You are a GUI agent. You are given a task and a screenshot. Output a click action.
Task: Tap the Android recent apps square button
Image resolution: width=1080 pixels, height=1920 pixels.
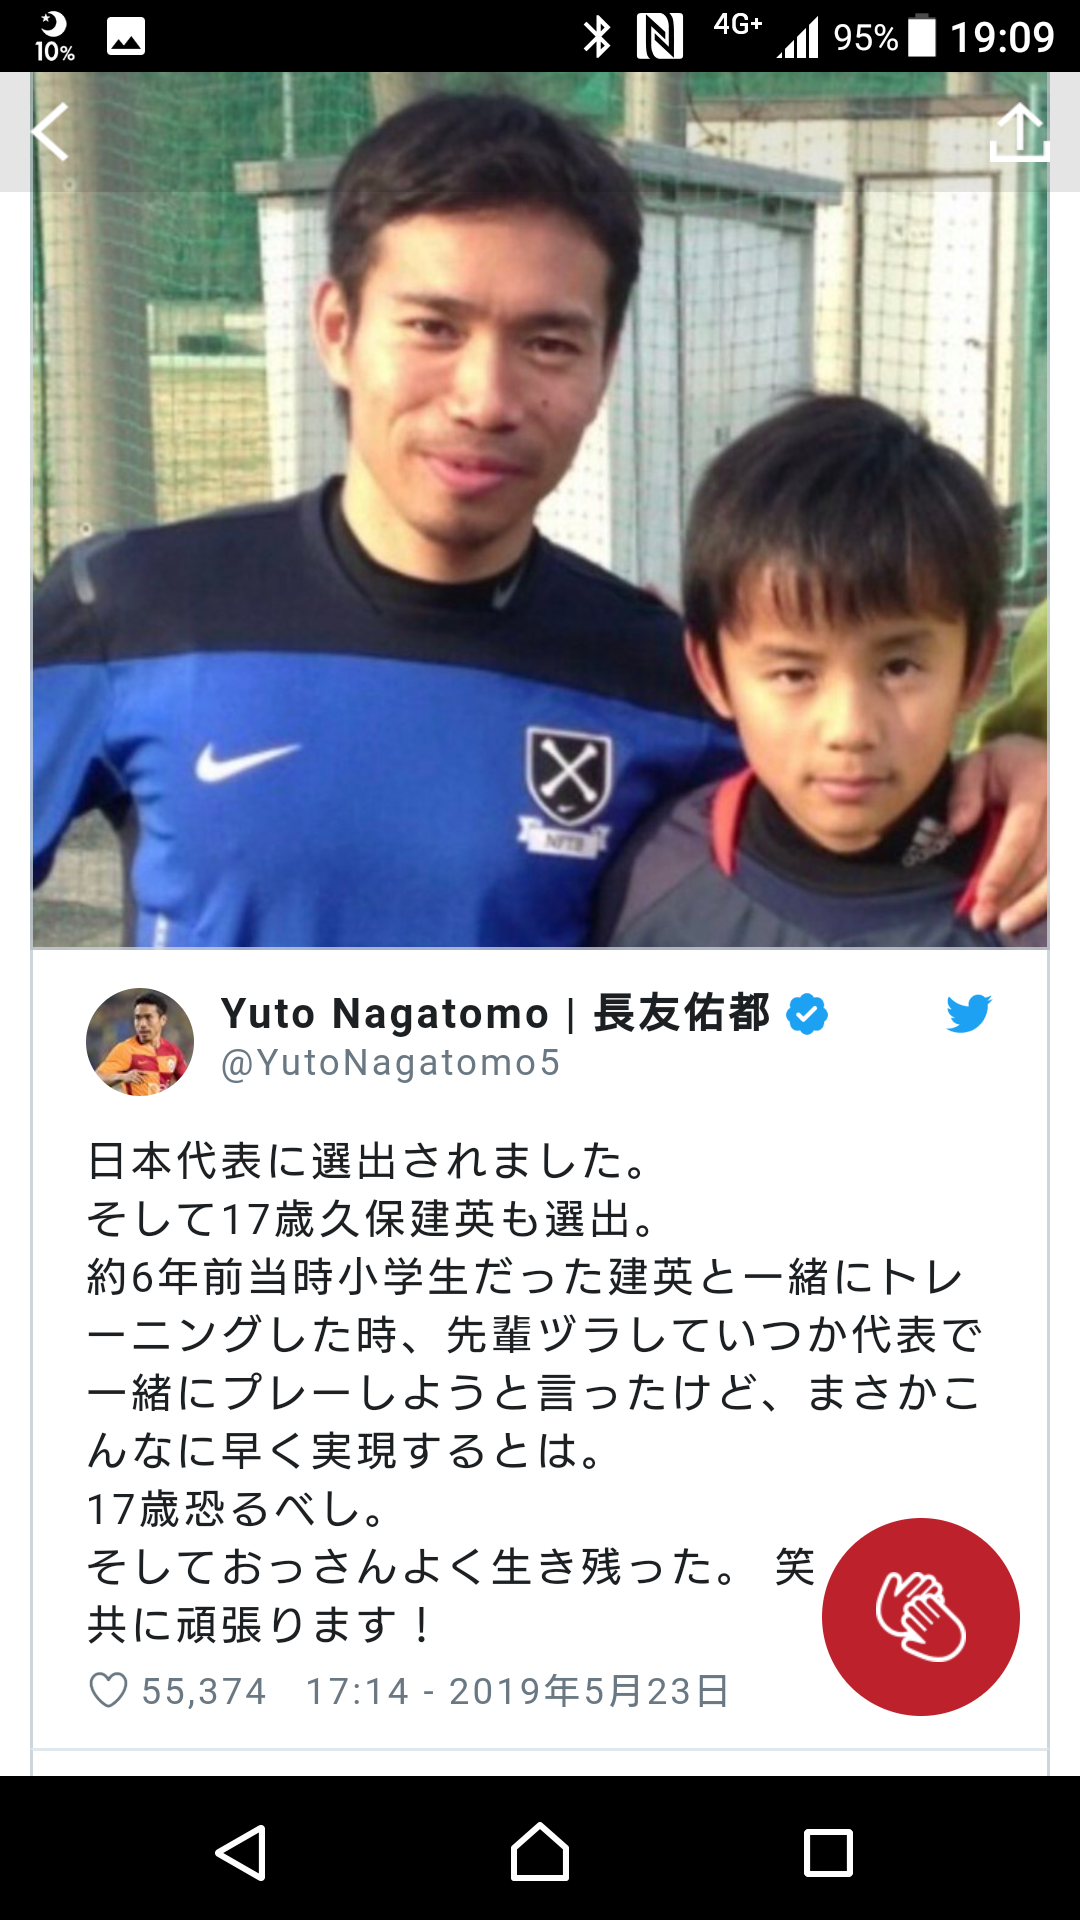click(829, 1853)
